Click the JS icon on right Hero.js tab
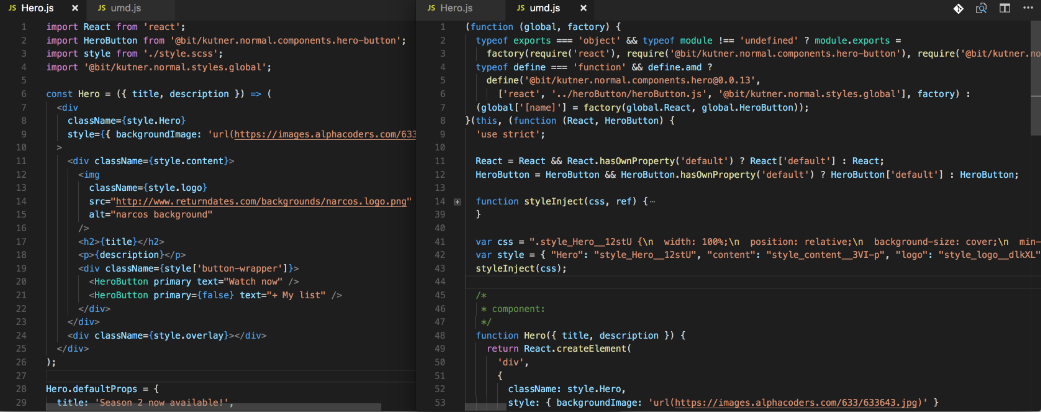The image size is (1041, 412). (x=431, y=8)
